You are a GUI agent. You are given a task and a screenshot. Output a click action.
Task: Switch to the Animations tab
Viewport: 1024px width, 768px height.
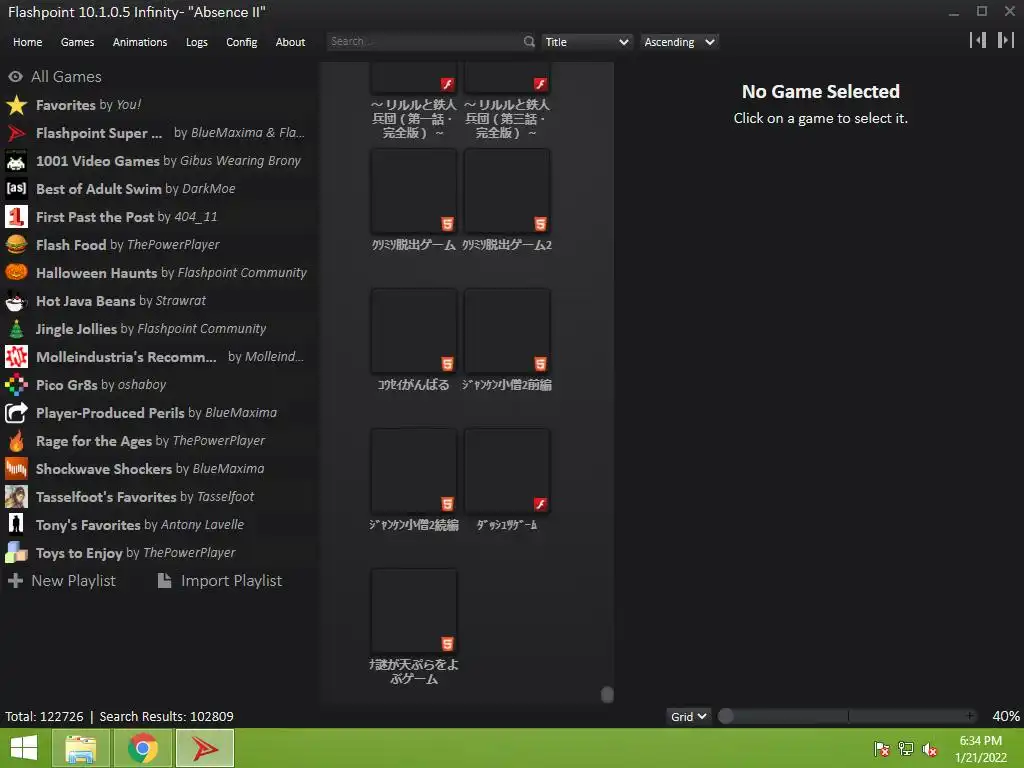click(140, 42)
